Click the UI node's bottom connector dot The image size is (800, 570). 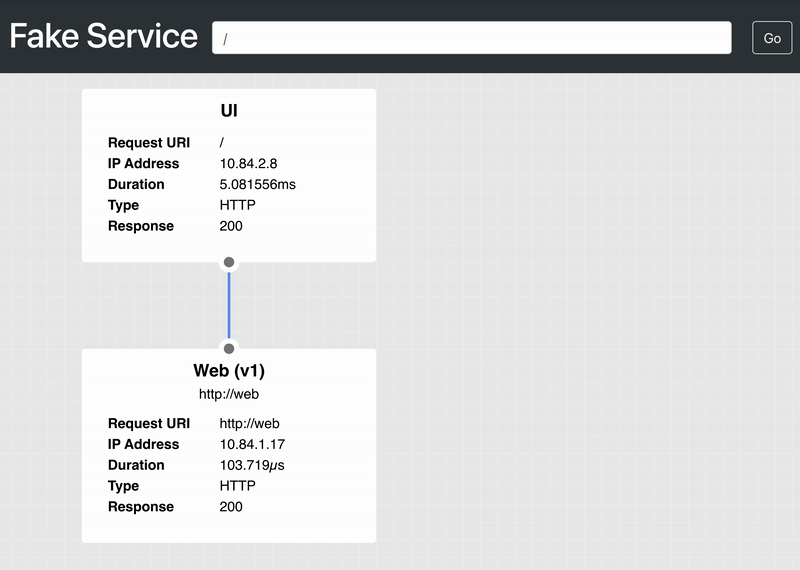229,262
